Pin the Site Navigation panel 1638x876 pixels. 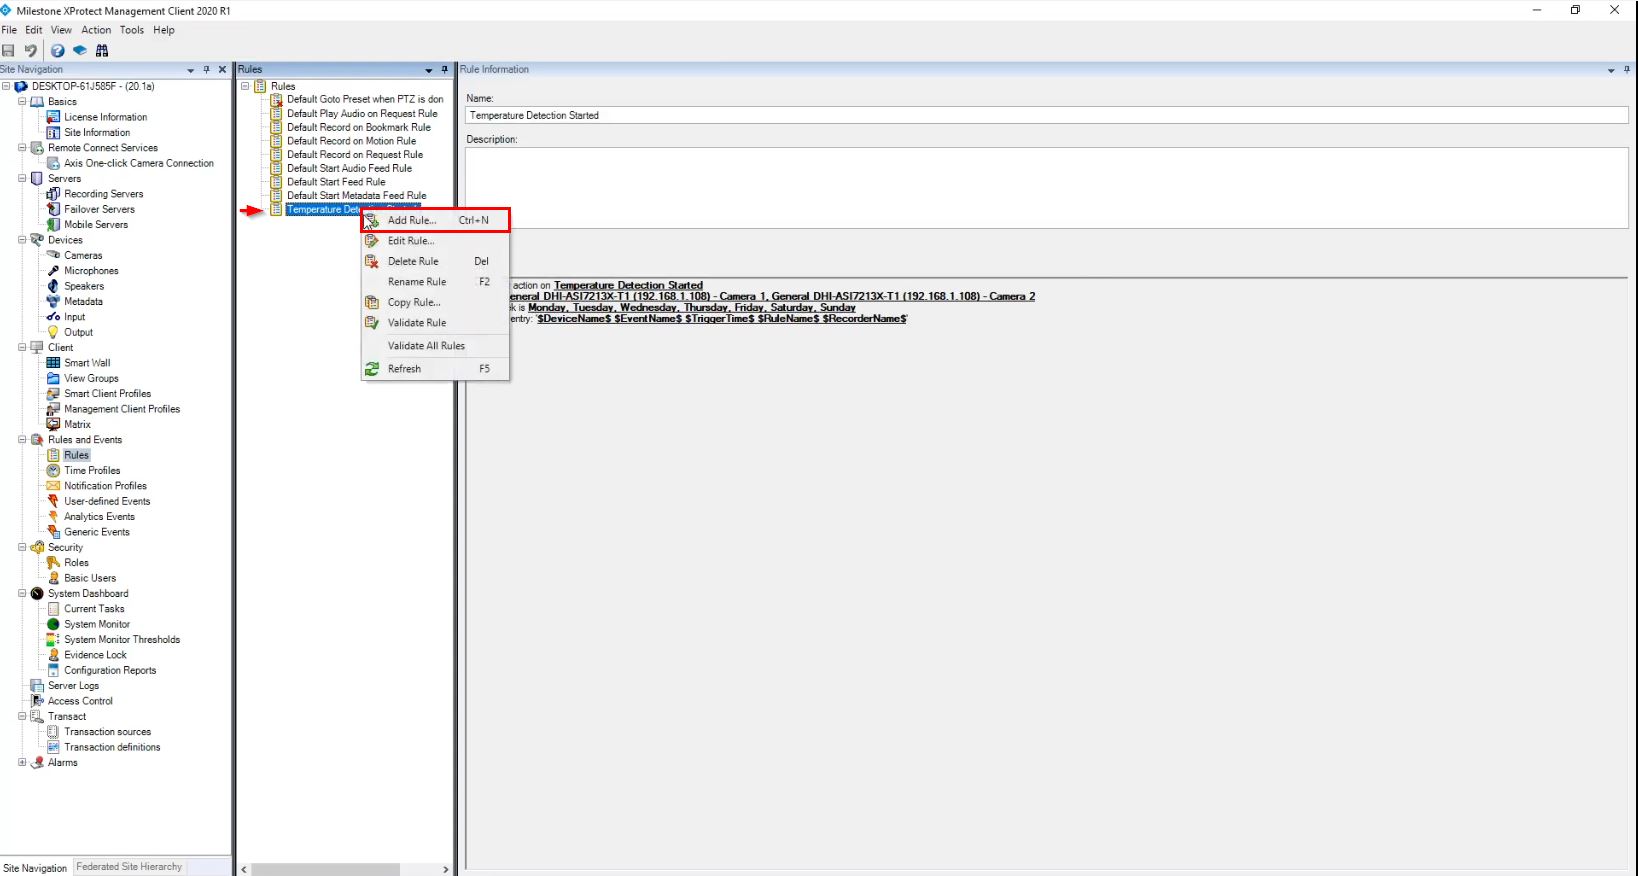point(207,70)
